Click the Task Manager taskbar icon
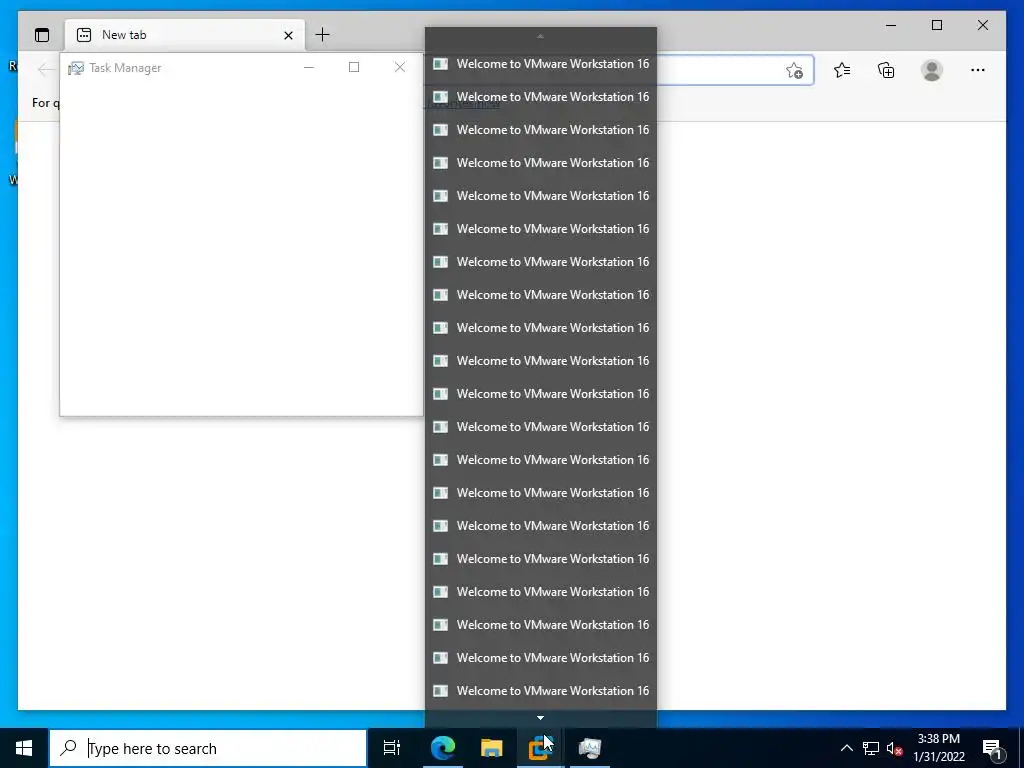This screenshot has width=1024, height=768. click(589, 748)
